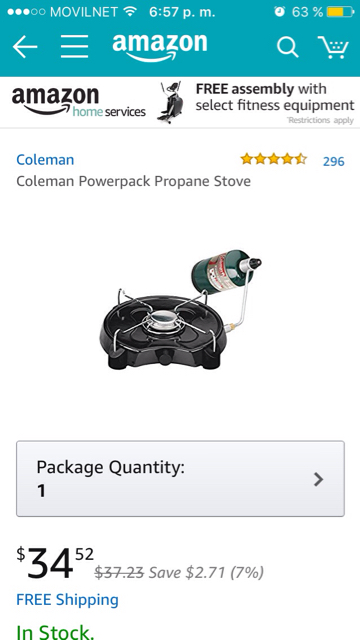Tap the Amazon logo in header
The image size is (360, 640).
[160, 47]
